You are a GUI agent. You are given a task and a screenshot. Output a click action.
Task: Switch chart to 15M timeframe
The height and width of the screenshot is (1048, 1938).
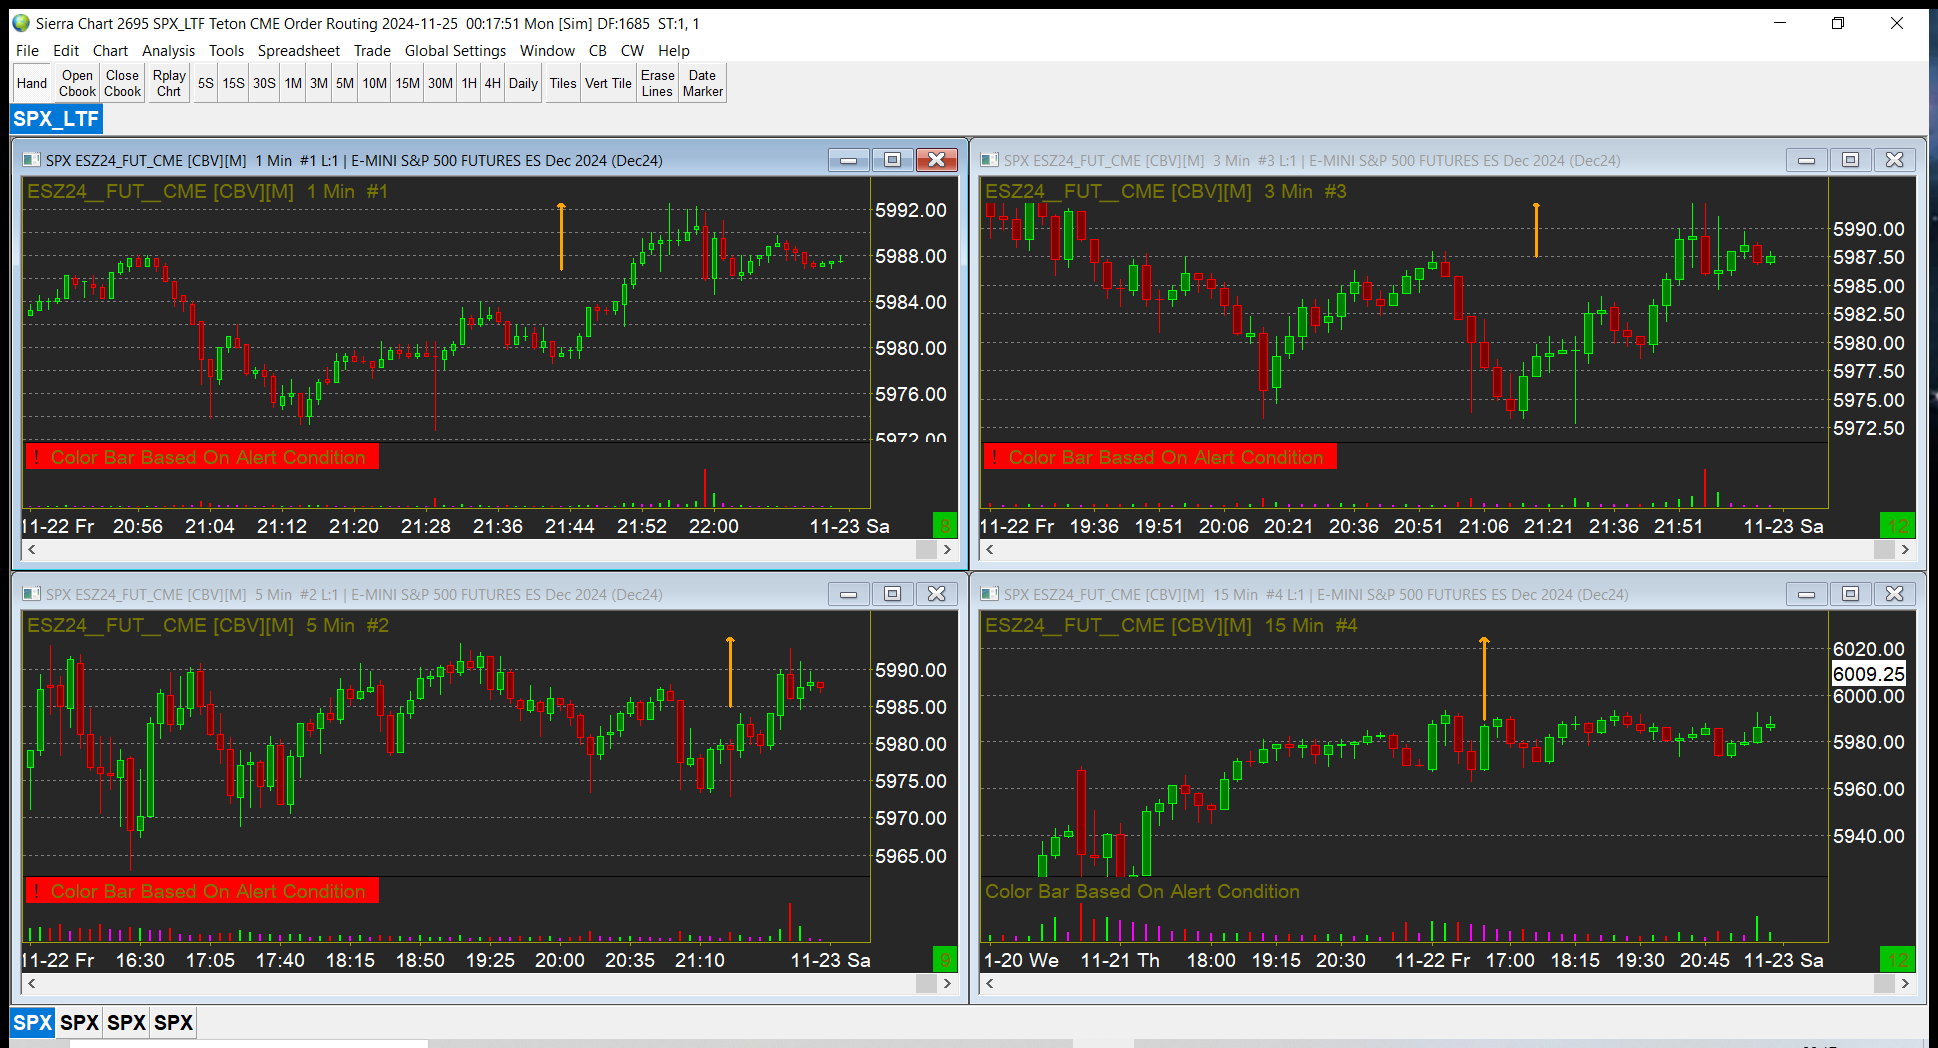coord(407,83)
